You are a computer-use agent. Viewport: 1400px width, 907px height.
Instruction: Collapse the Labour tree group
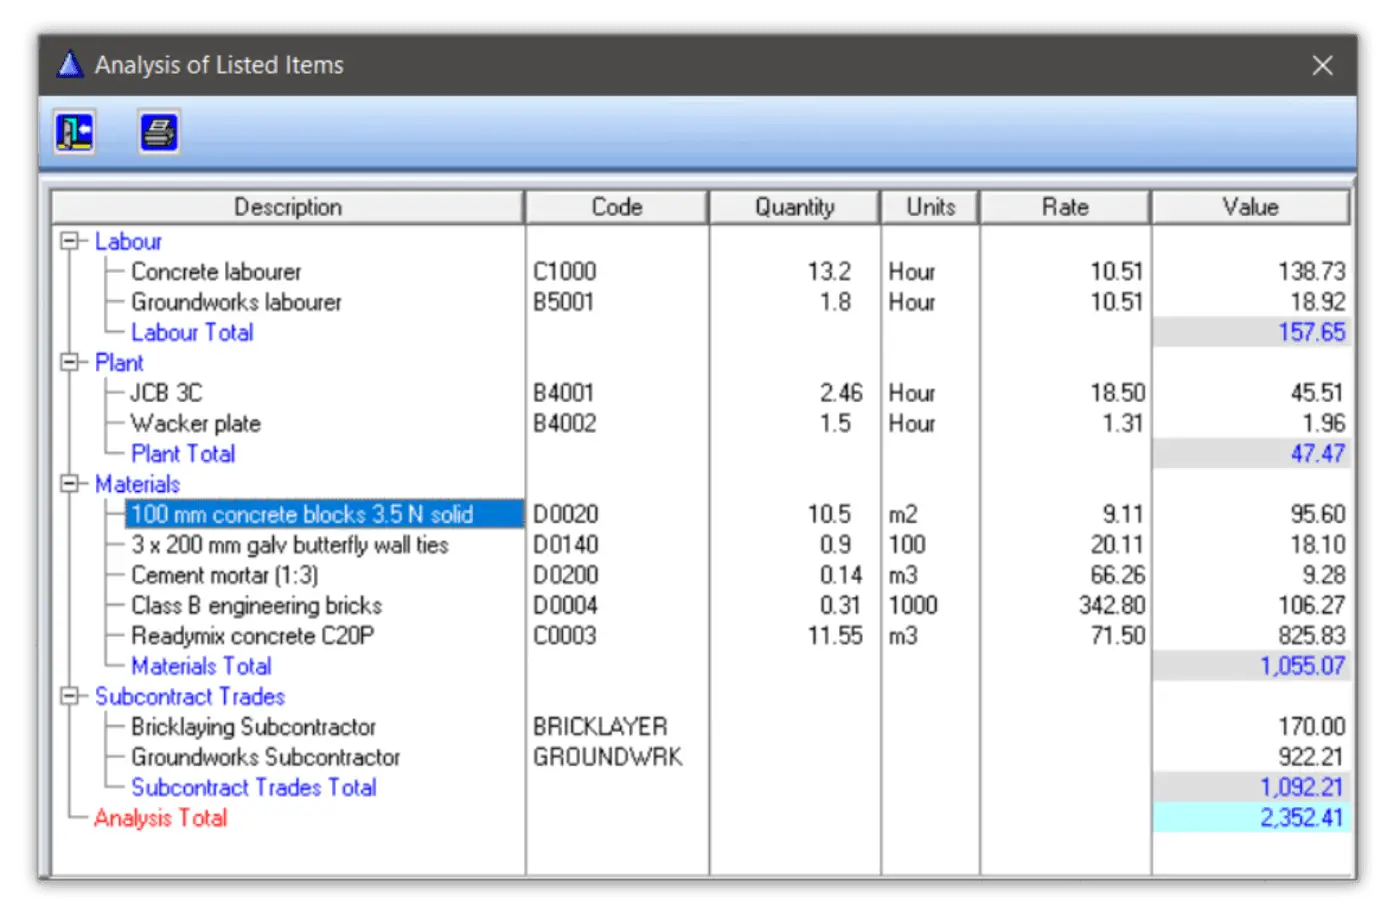coord(69,241)
